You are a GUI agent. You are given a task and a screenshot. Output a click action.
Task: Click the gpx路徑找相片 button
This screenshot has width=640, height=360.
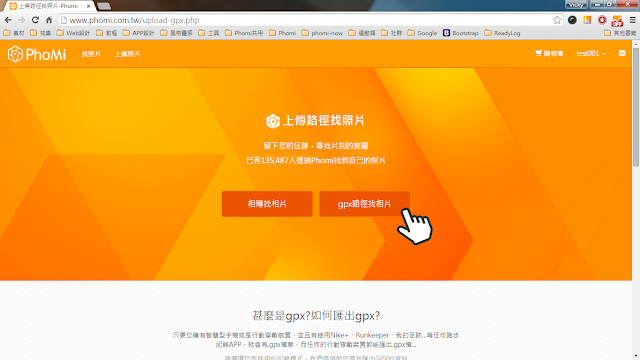[x=364, y=204]
